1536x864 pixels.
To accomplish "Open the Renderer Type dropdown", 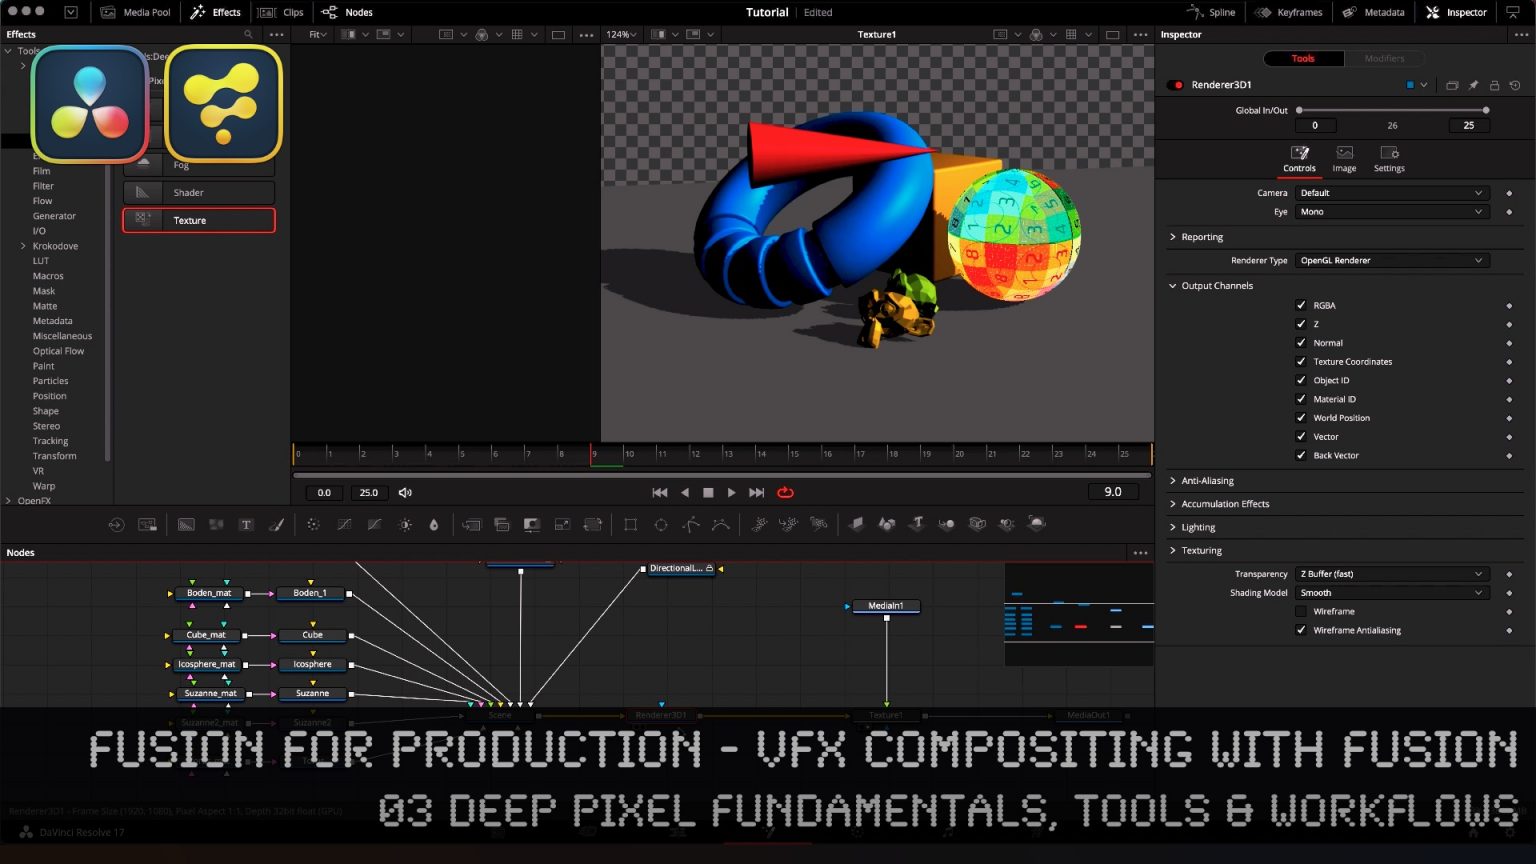I will (1391, 260).
